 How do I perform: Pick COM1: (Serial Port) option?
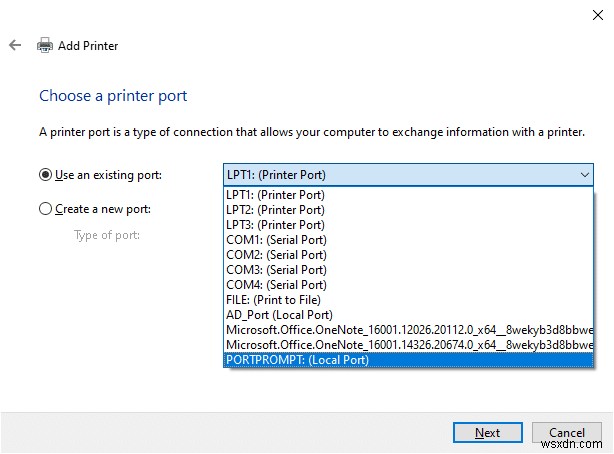pos(408,240)
